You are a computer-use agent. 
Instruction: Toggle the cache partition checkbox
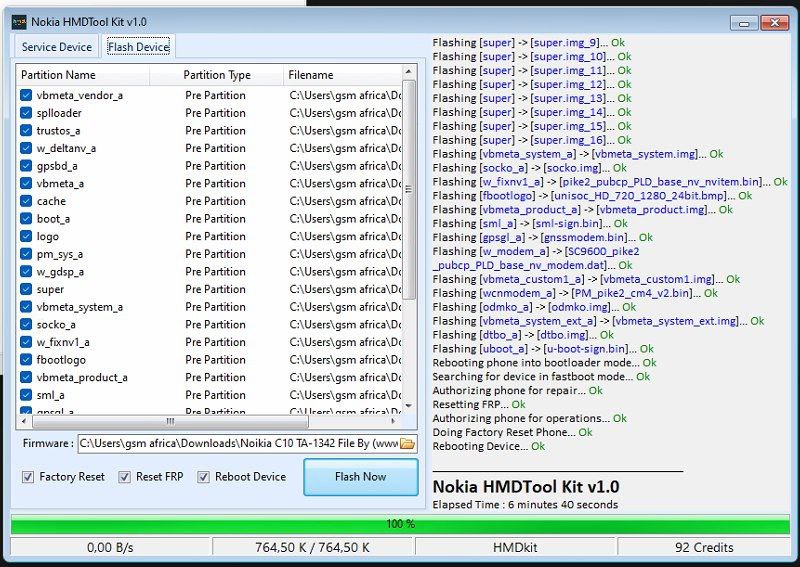click(x=26, y=201)
